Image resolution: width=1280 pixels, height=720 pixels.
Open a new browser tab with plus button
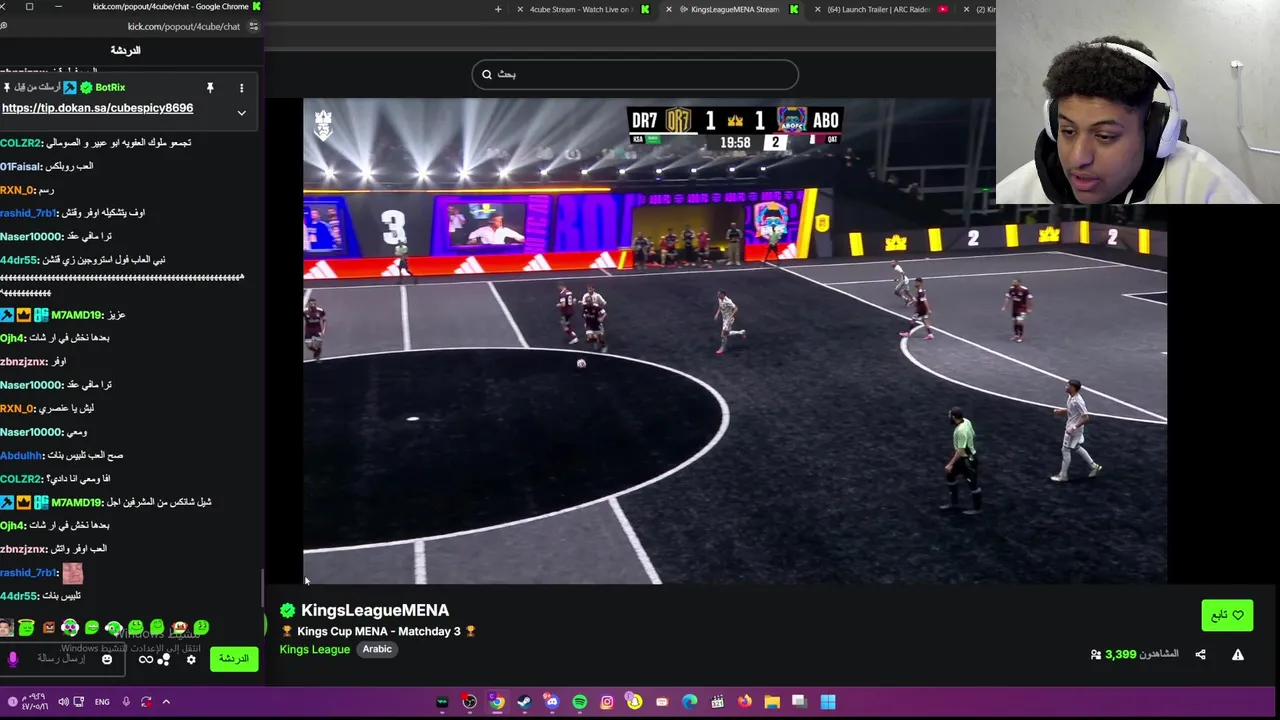click(x=498, y=9)
